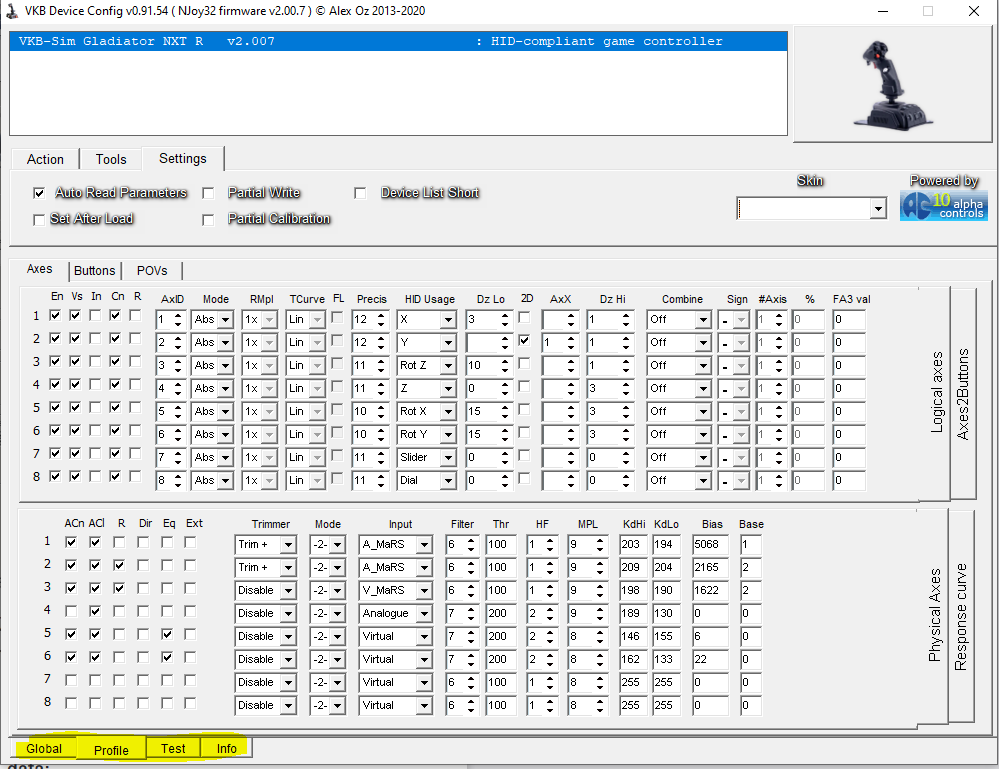Viewport: 999px width, 769px height.
Task: Click KdLo field showing 133
Action: coord(667,659)
